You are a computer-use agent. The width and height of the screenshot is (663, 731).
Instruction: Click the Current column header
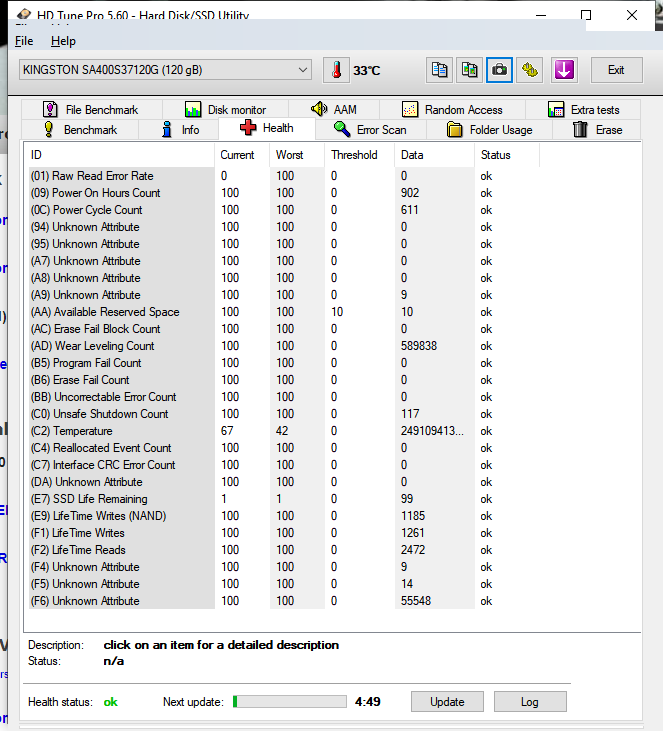point(242,155)
